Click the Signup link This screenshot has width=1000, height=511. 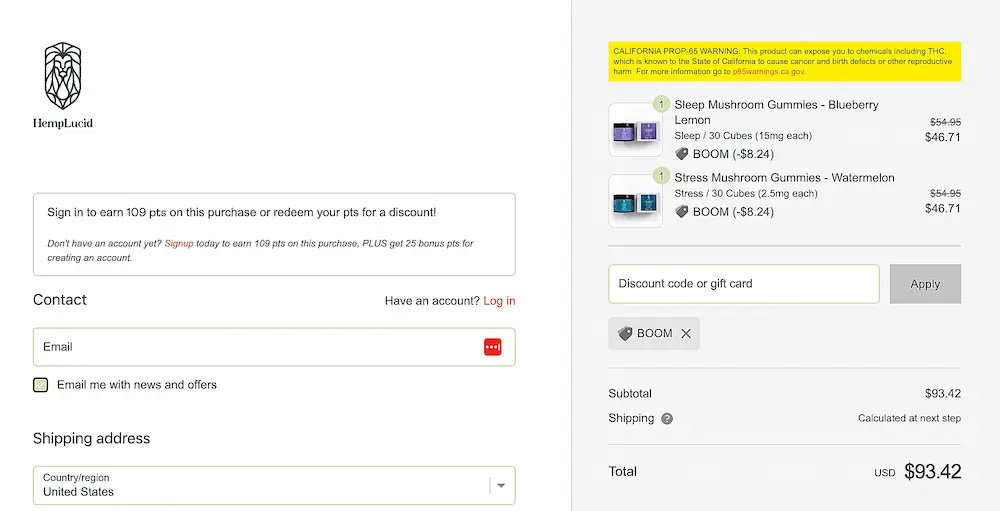[x=179, y=244]
